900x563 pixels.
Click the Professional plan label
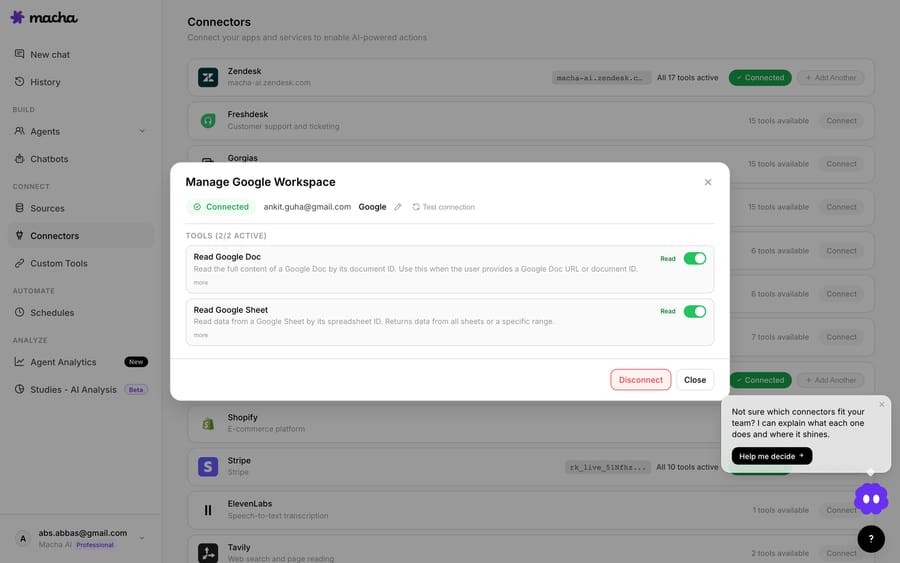pos(95,545)
